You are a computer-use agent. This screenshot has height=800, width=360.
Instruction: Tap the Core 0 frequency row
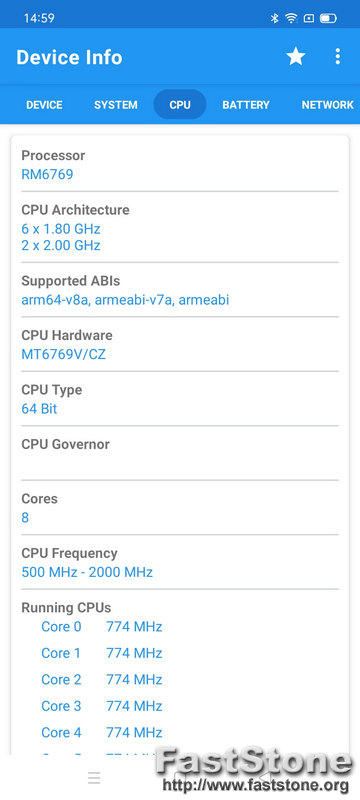(102, 627)
